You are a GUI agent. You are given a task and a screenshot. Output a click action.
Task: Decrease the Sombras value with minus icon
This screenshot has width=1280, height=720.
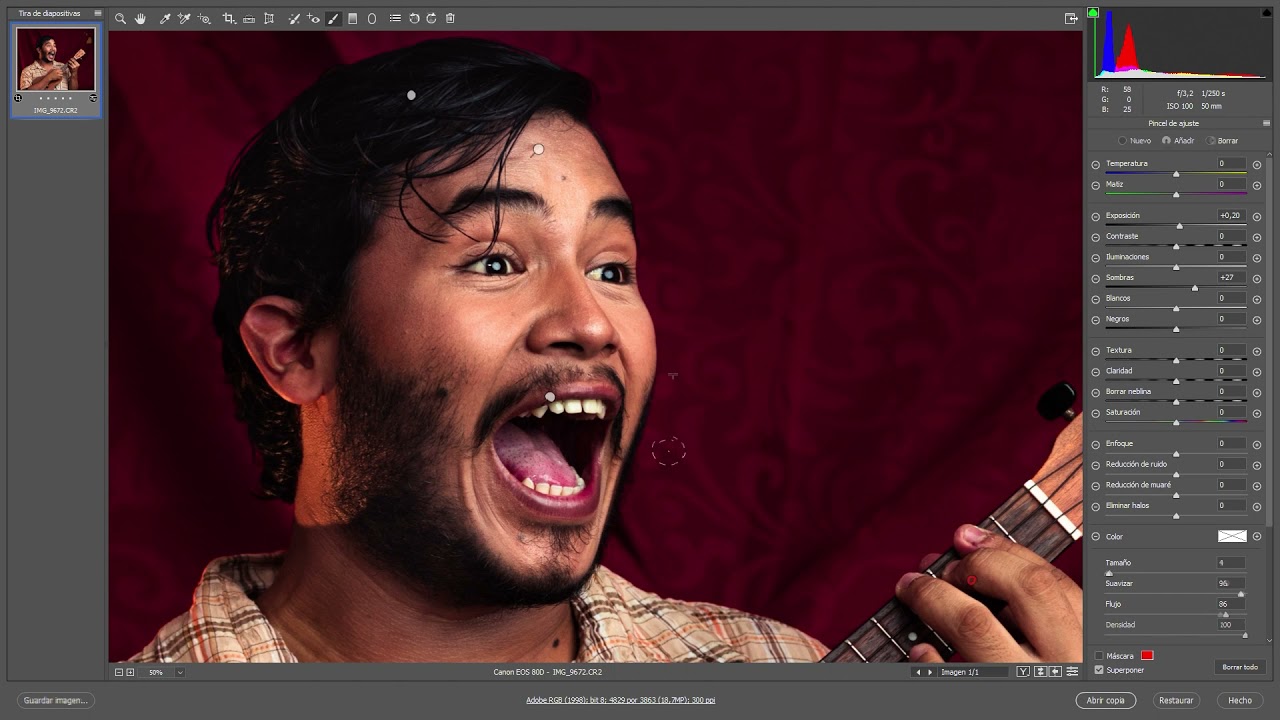point(1095,278)
